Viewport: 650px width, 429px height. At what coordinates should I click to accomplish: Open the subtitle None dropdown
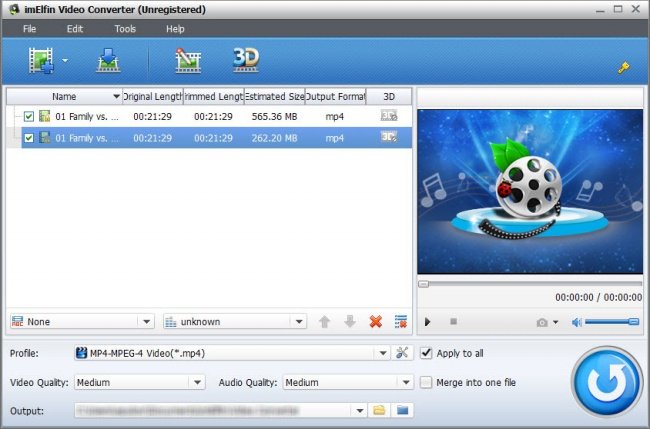pyautogui.click(x=82, y=322)
